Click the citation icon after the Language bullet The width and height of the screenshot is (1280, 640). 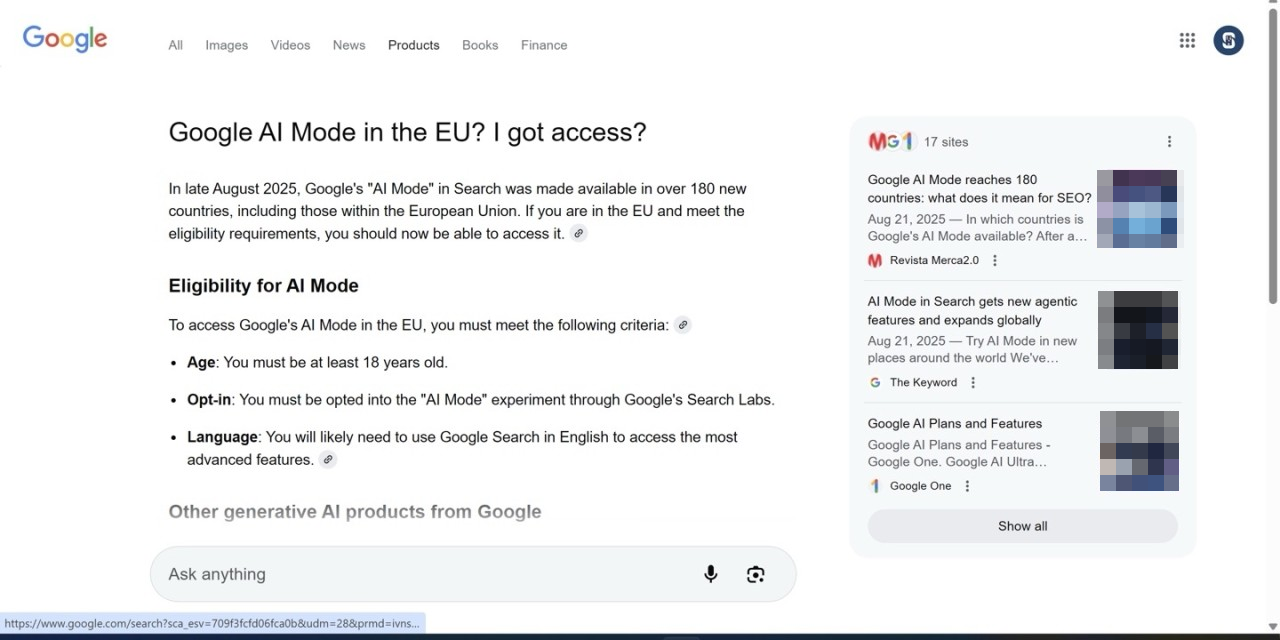(x=328, y=459)
